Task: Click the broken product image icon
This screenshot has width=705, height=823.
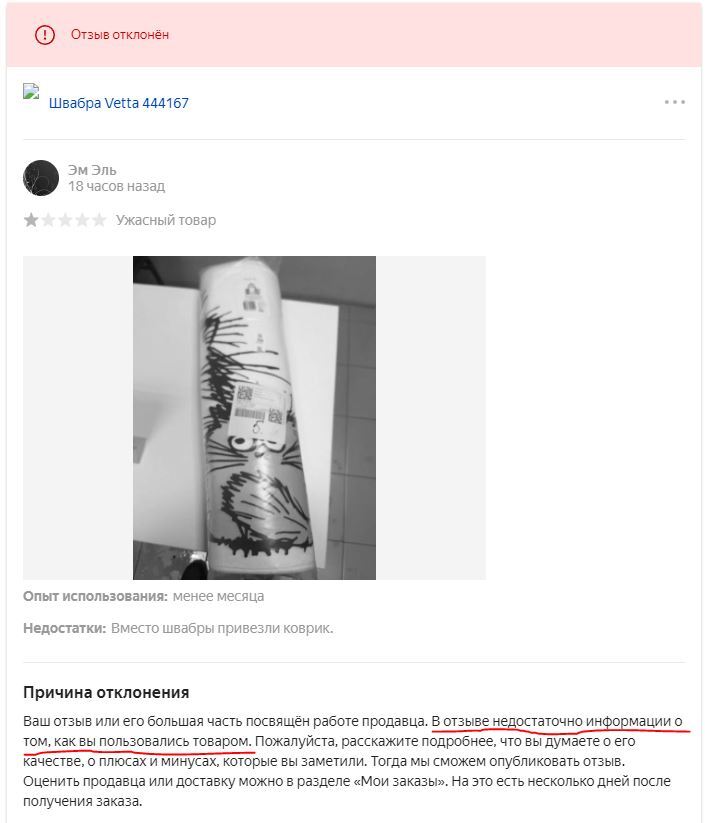Action: click(31, 91)
